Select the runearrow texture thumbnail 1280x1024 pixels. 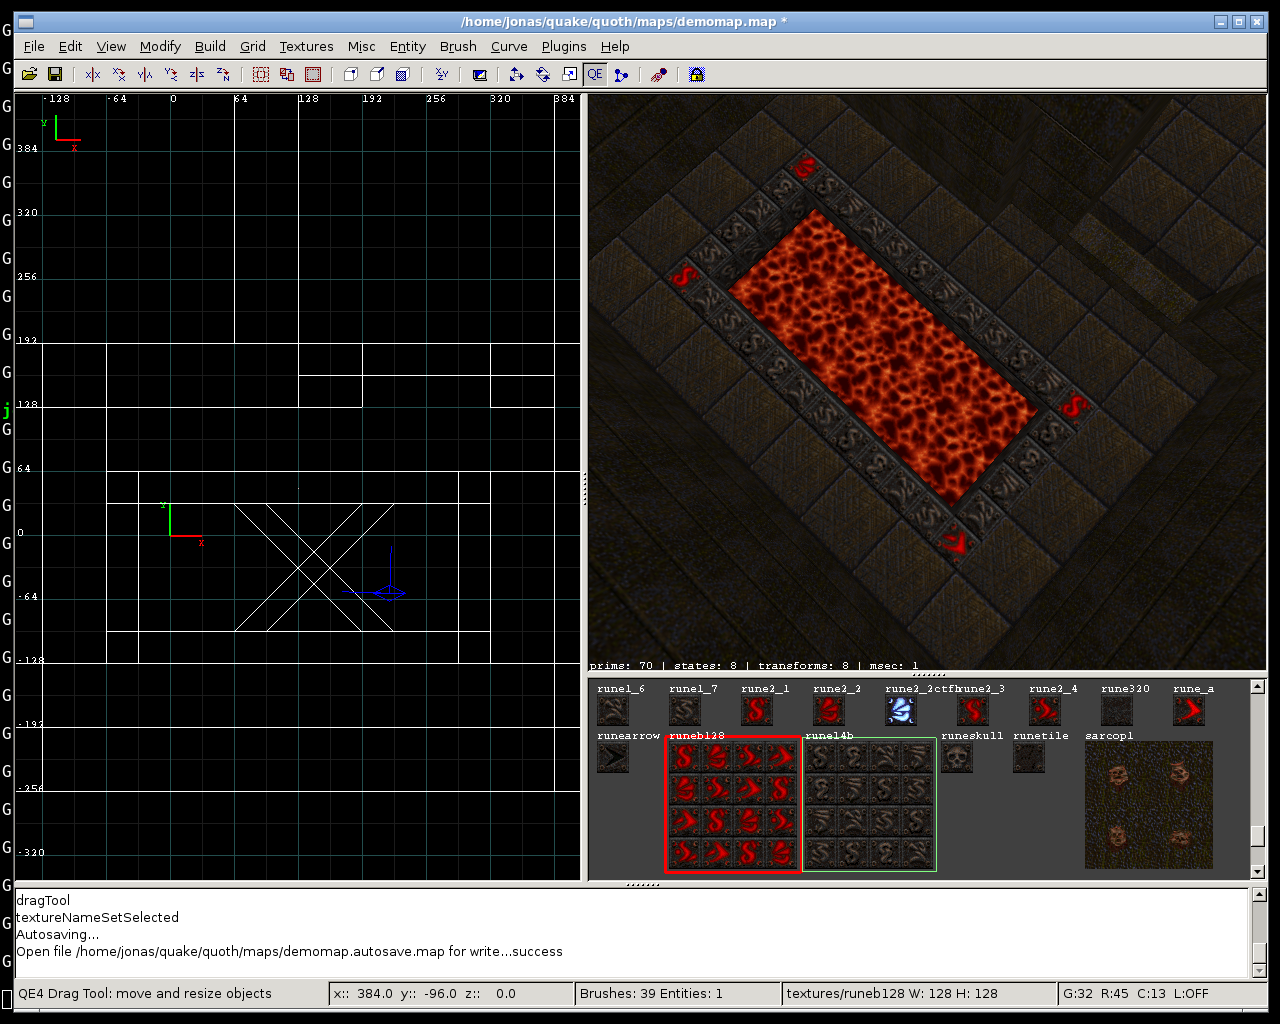point(613,758)
